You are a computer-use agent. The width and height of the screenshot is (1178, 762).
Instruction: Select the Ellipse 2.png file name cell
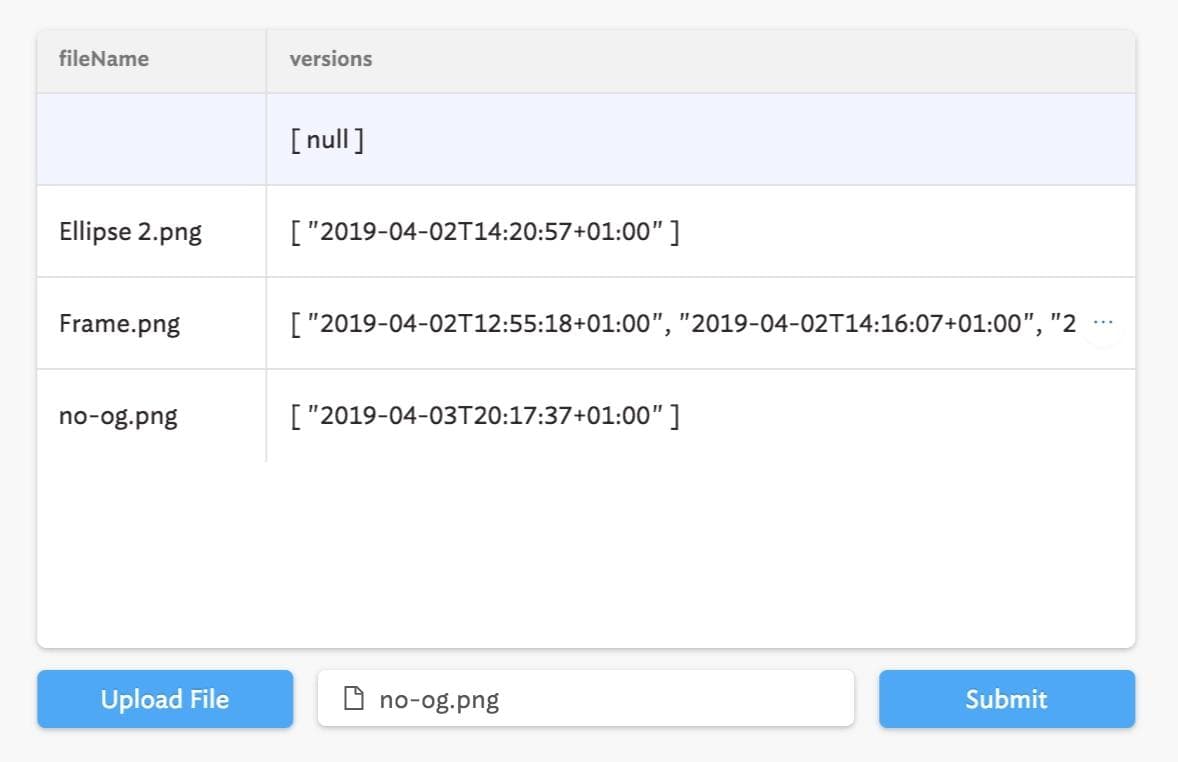click(x=130, y=232)
